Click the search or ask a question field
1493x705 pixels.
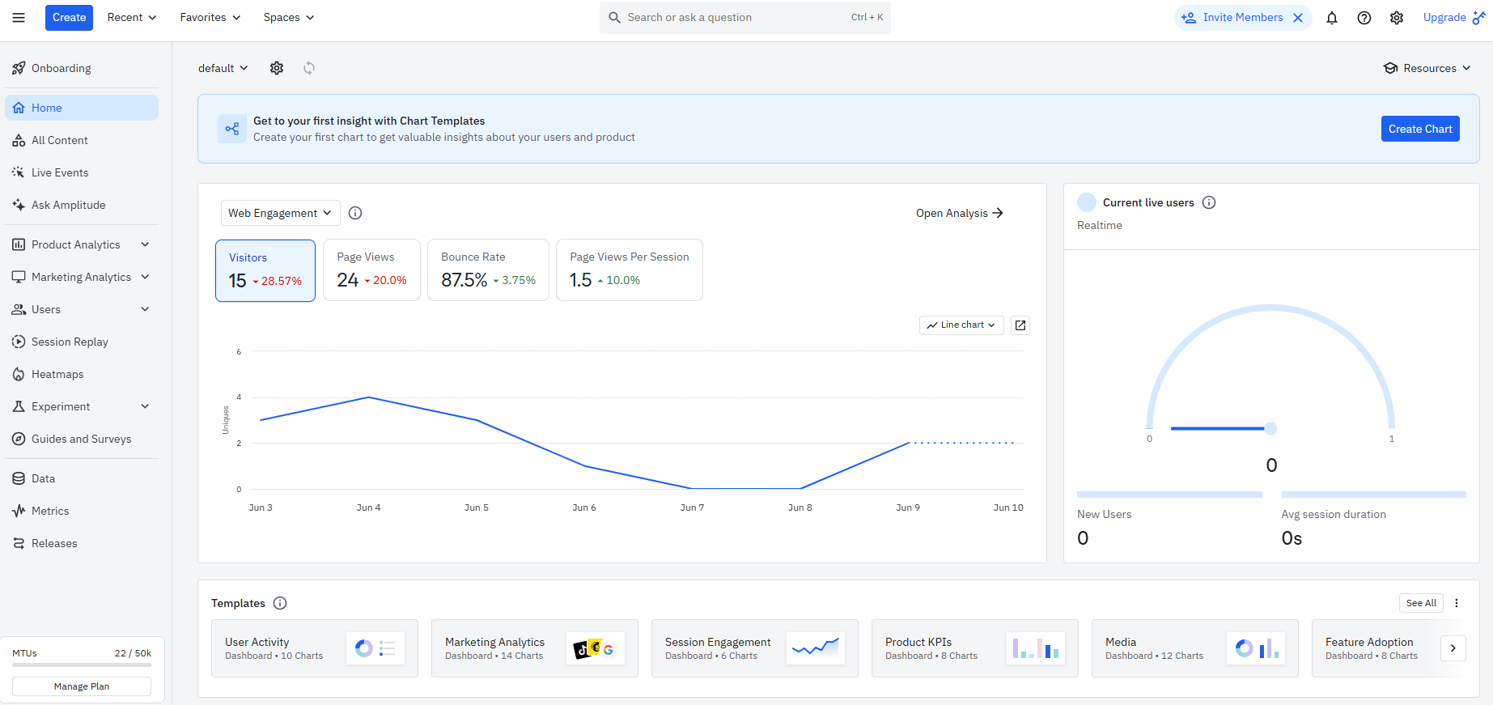(x=745, y=17)
